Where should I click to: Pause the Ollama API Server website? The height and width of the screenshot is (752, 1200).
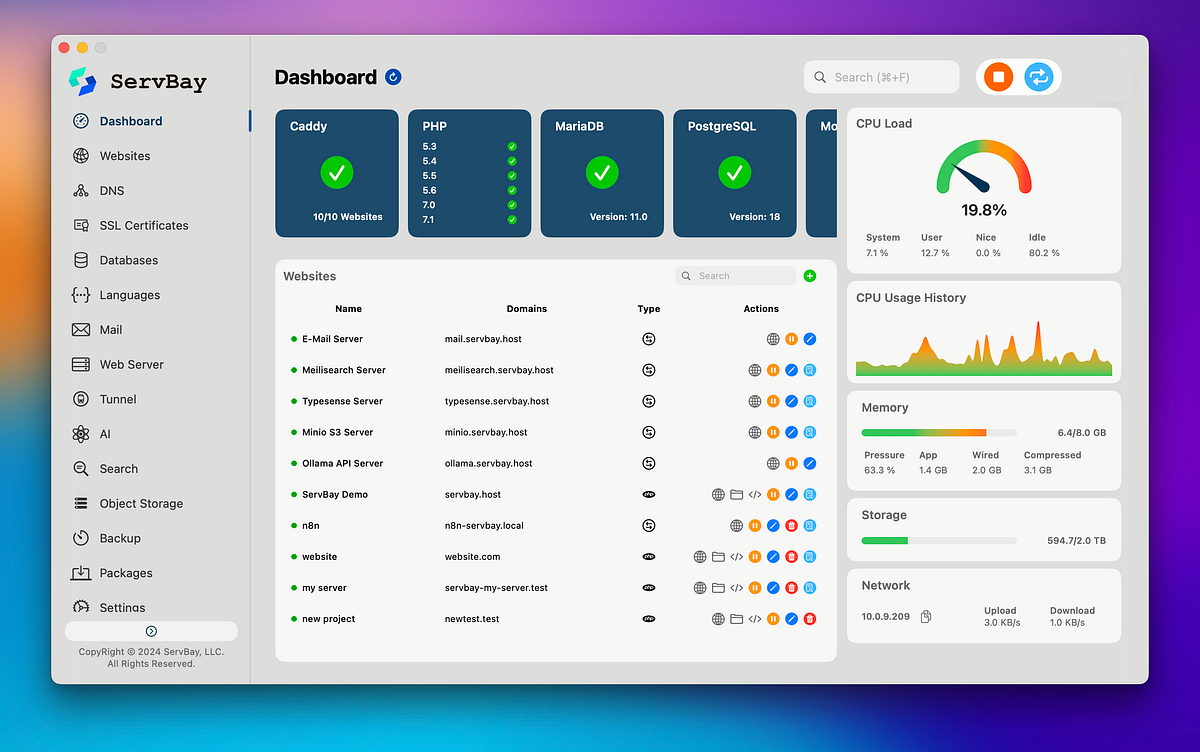(791, 463)
